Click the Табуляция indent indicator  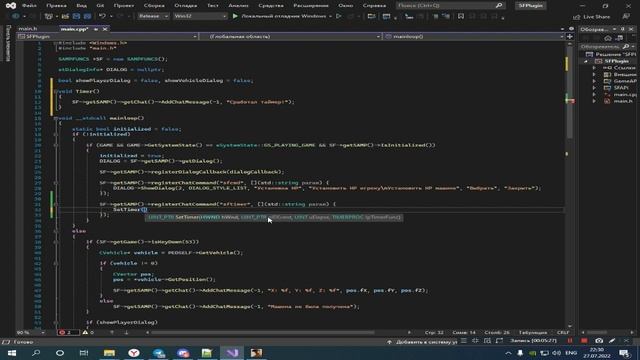533,333
